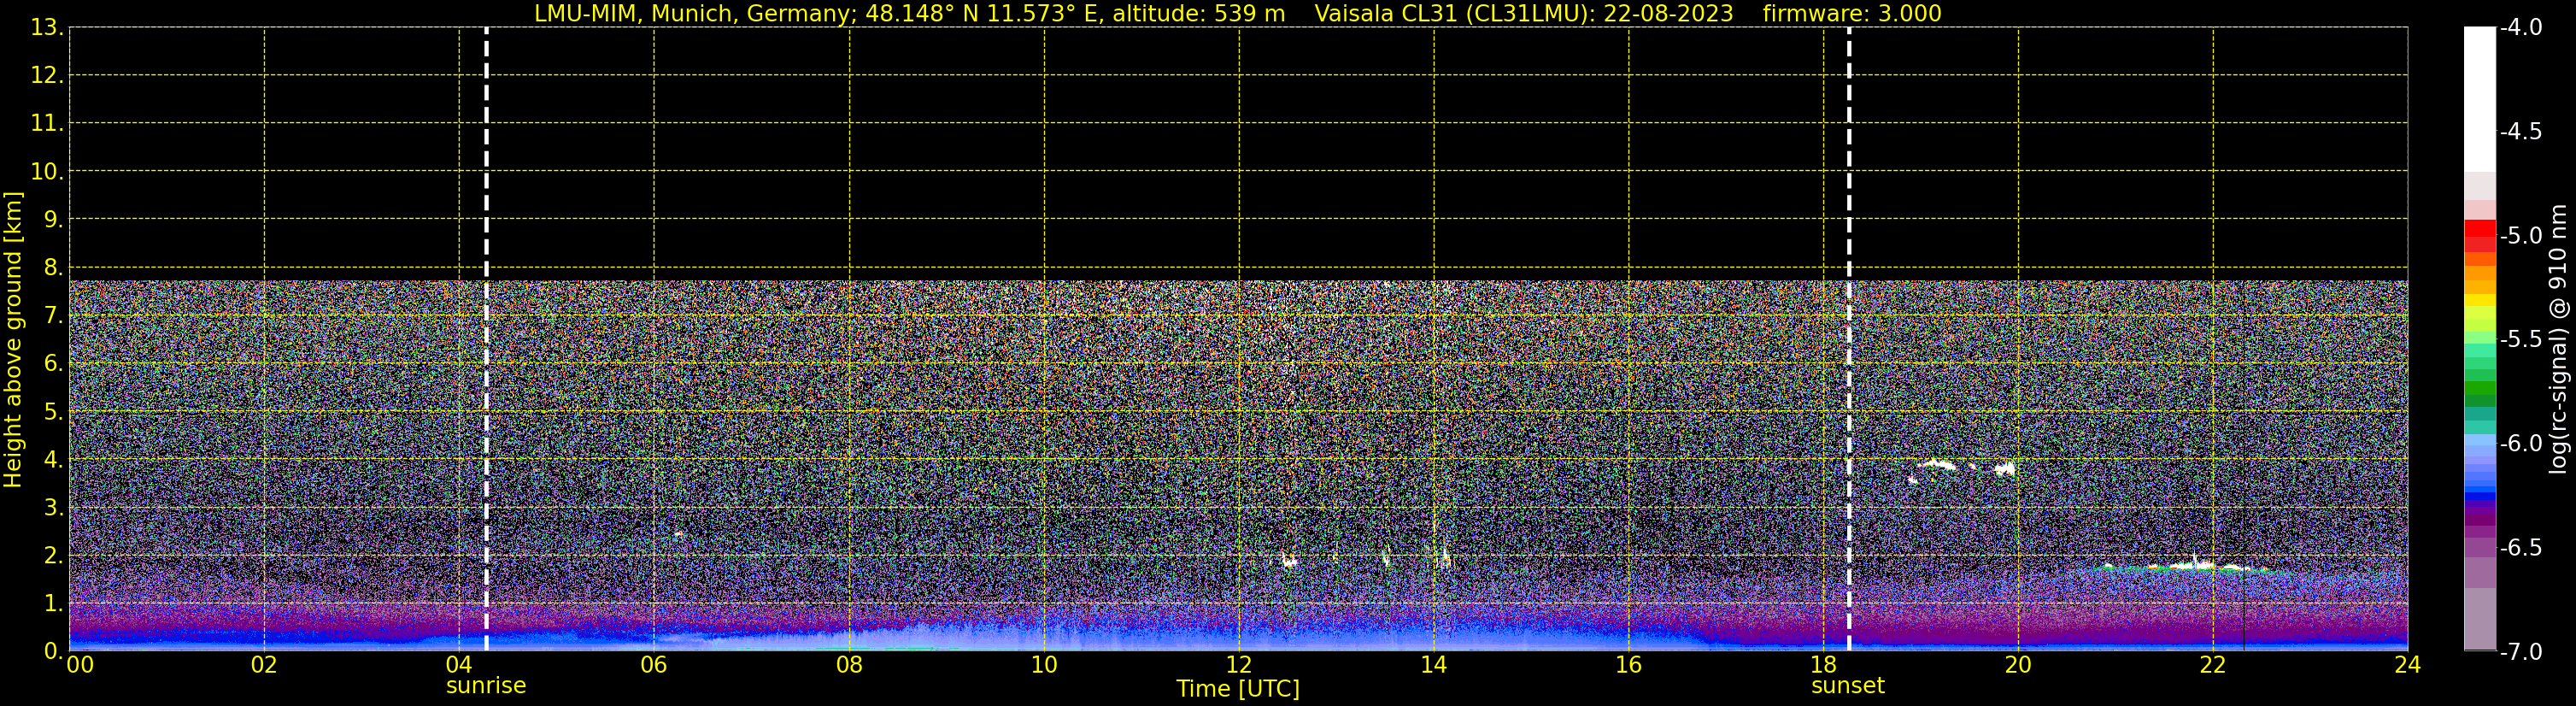
Task: Click the '-6.0' colorbar tick label
Action: click(x=2520, y=444)
